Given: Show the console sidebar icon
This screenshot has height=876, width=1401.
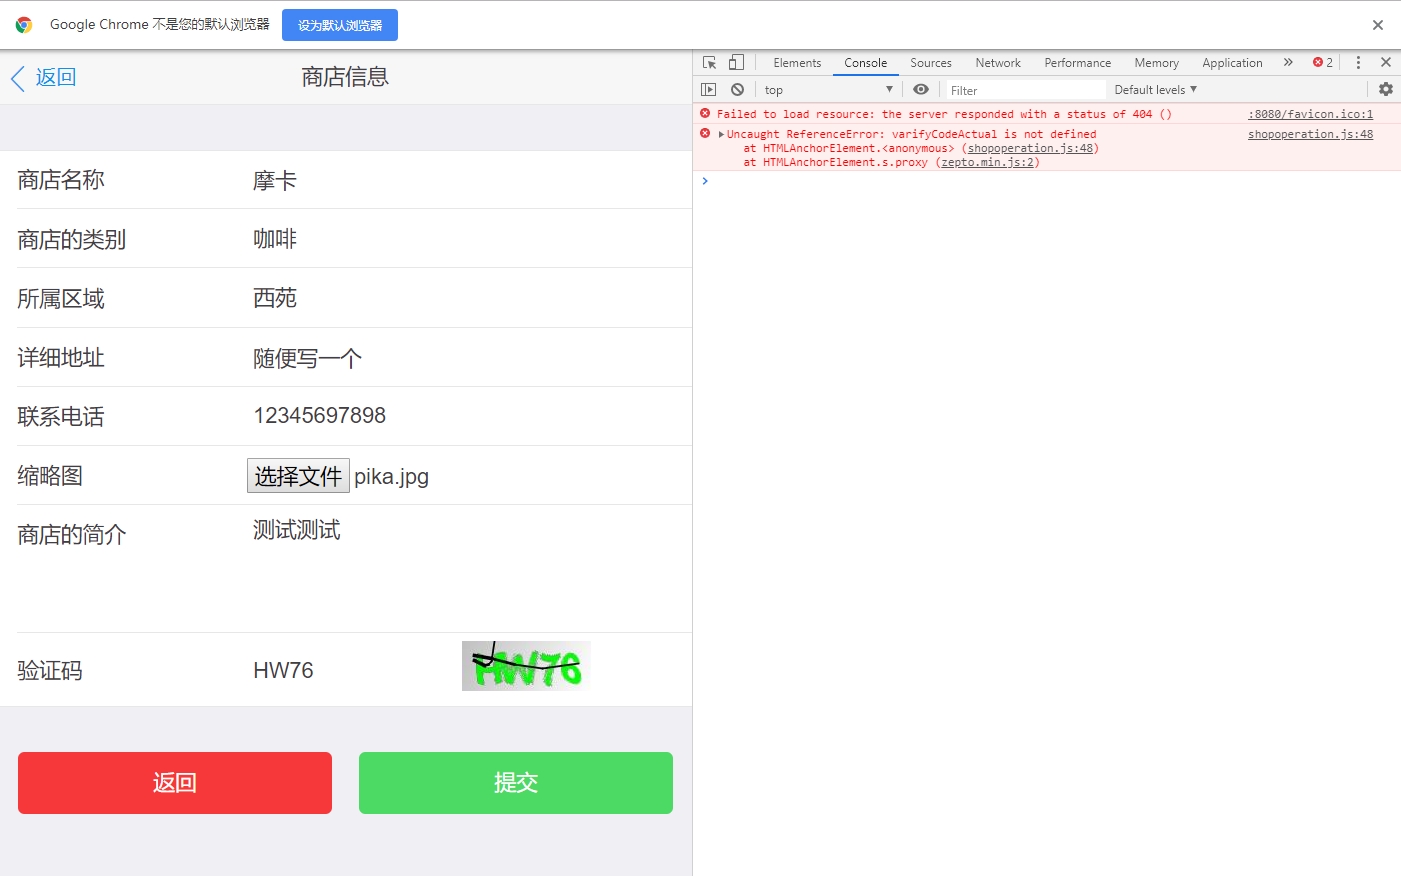Looking at the screenshot, I should [x=709, y=90].
